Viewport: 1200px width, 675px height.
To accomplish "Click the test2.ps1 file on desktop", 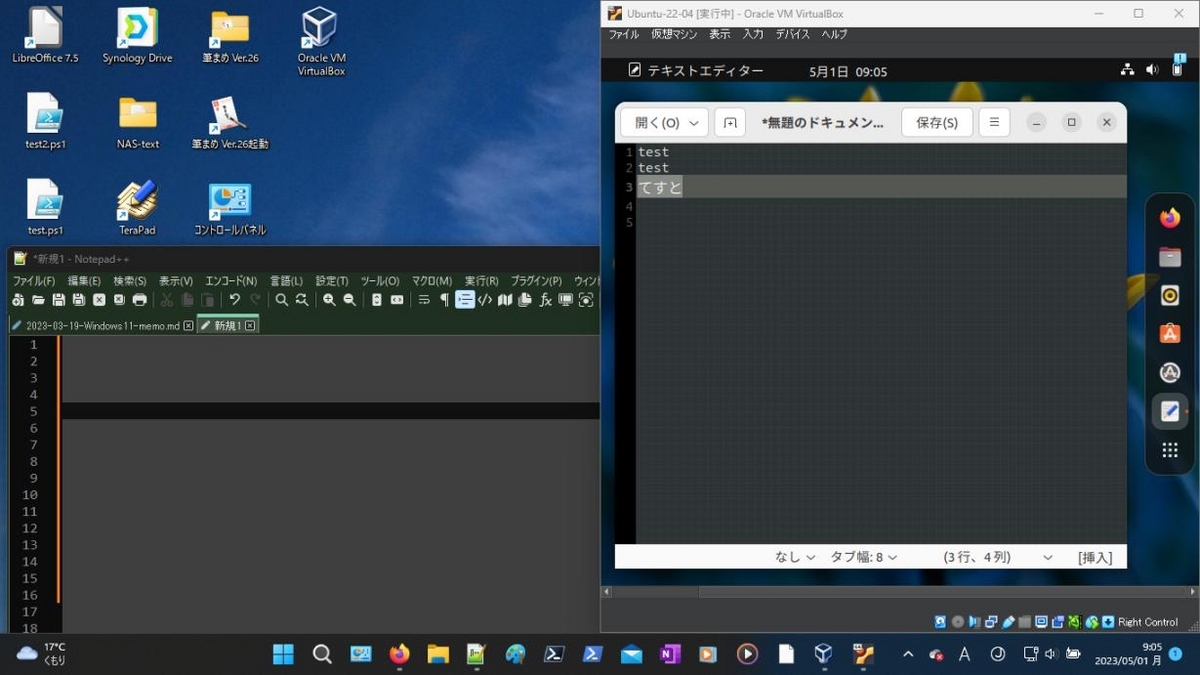I will (45, 122).
